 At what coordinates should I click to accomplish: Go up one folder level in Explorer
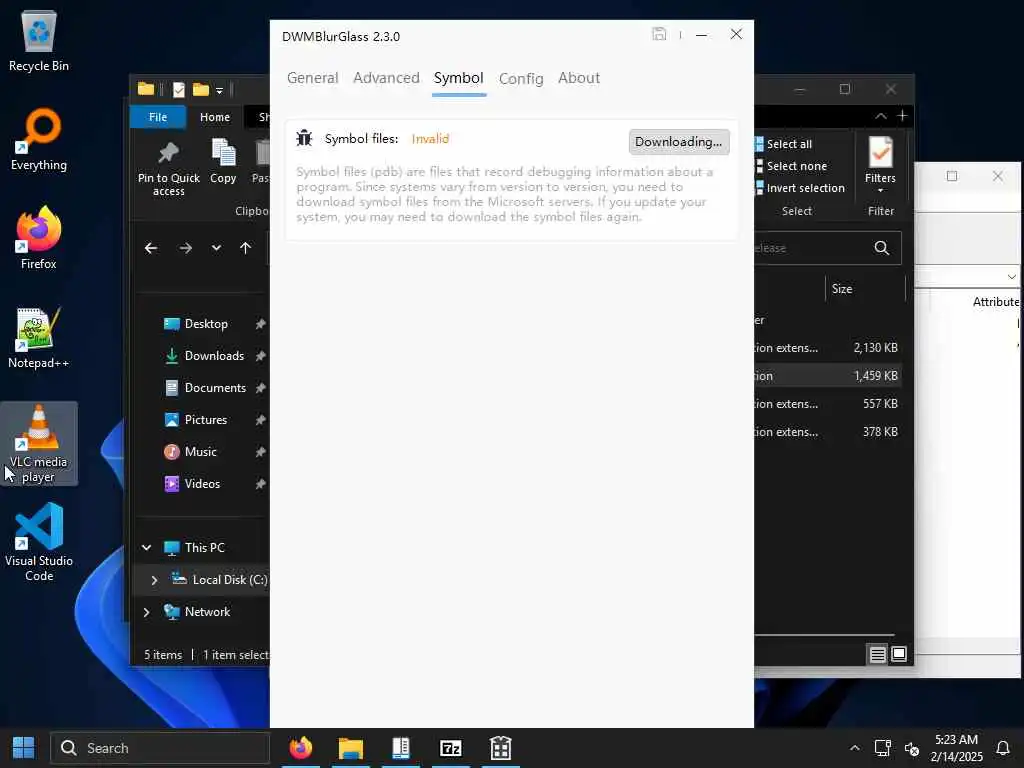point(246,248)
